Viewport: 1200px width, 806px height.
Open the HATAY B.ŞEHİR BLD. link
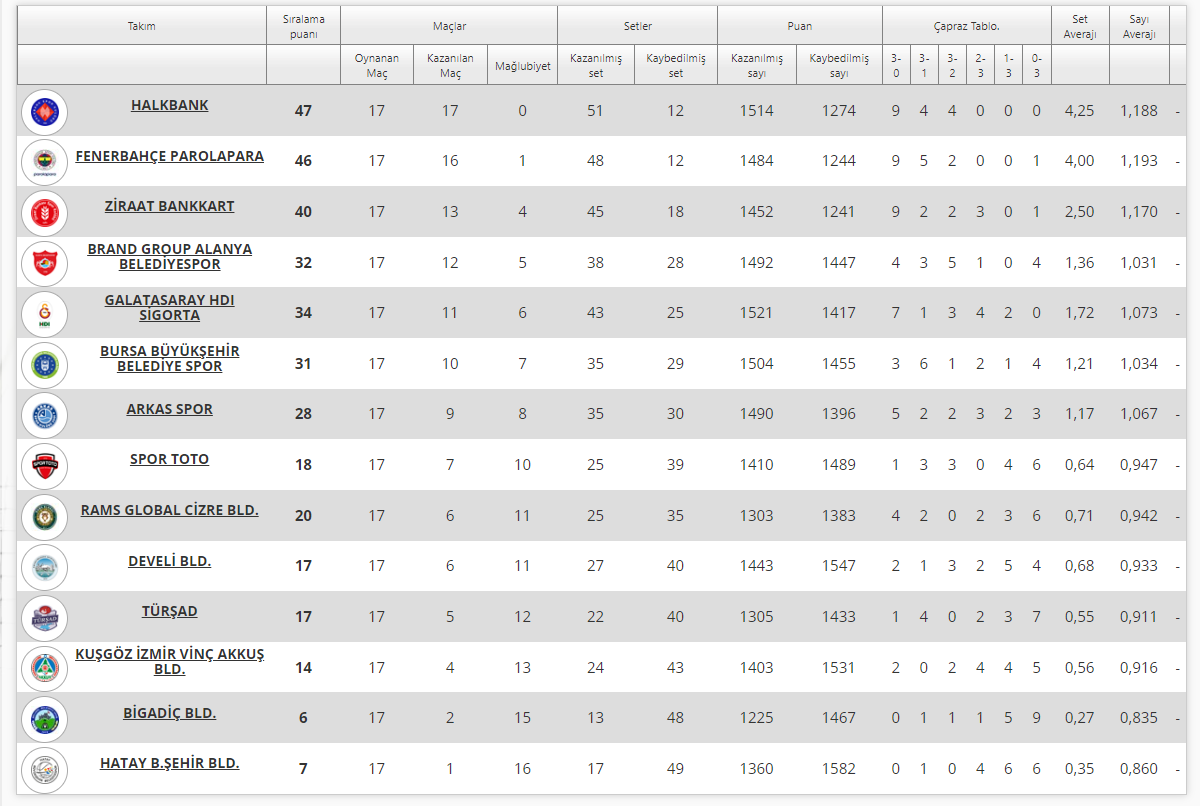tap(170, 763)
